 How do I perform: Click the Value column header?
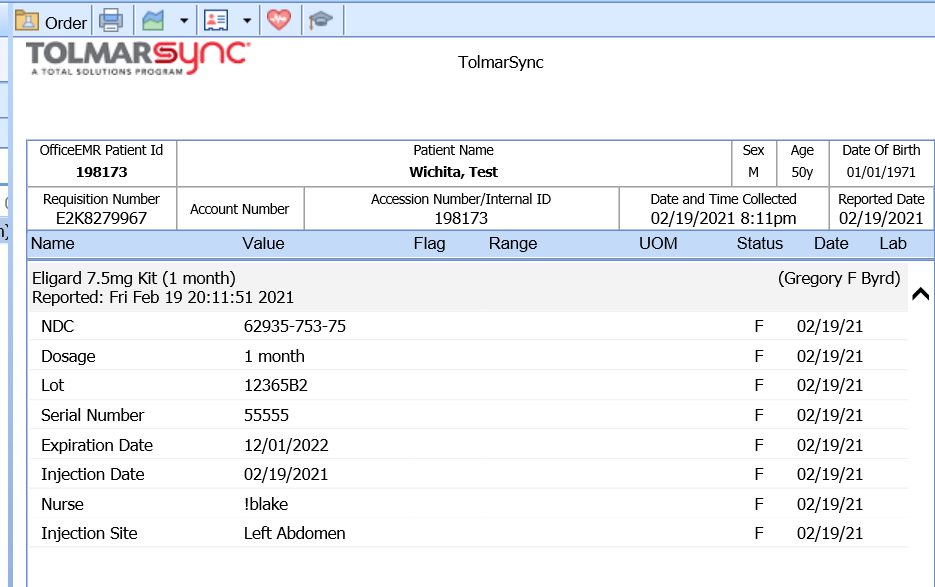click(x=263, y=243)
